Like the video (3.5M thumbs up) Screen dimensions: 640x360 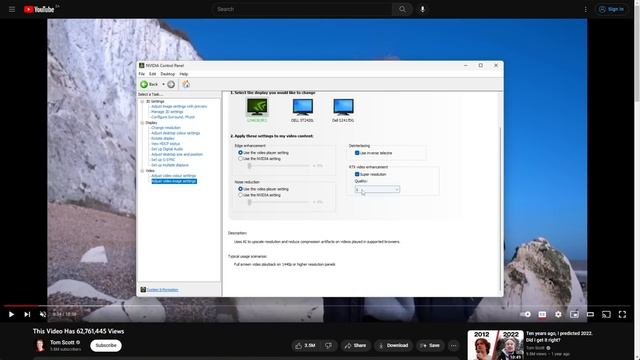pos(306,346)
